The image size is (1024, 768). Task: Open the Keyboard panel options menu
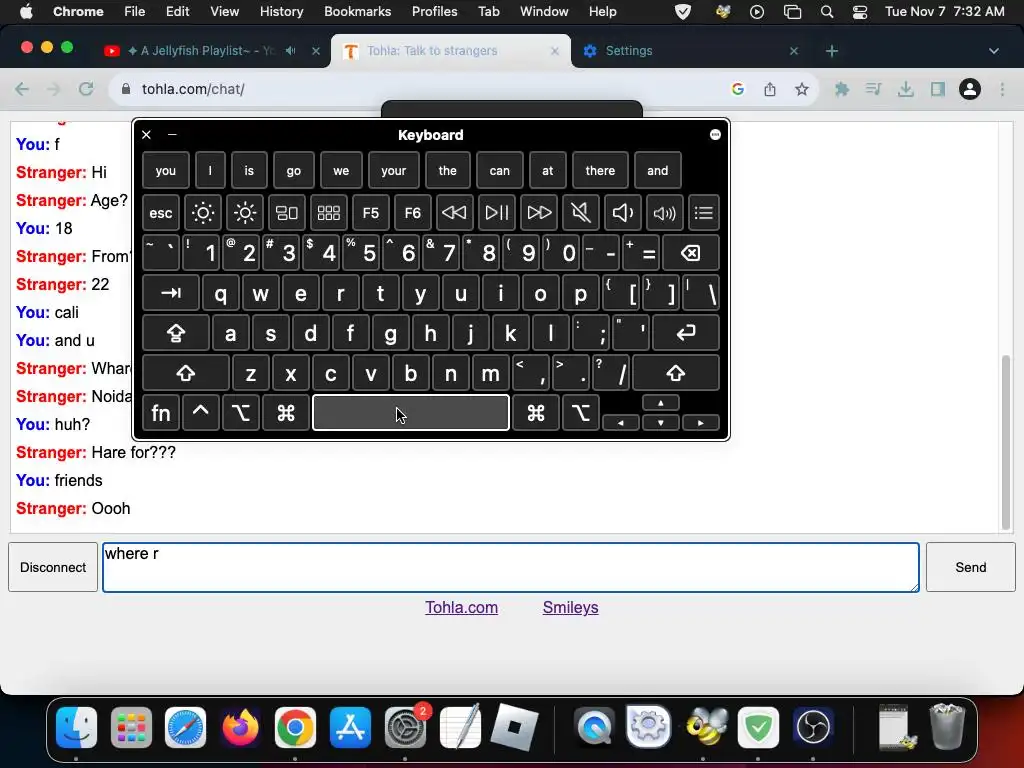(715, 135)
